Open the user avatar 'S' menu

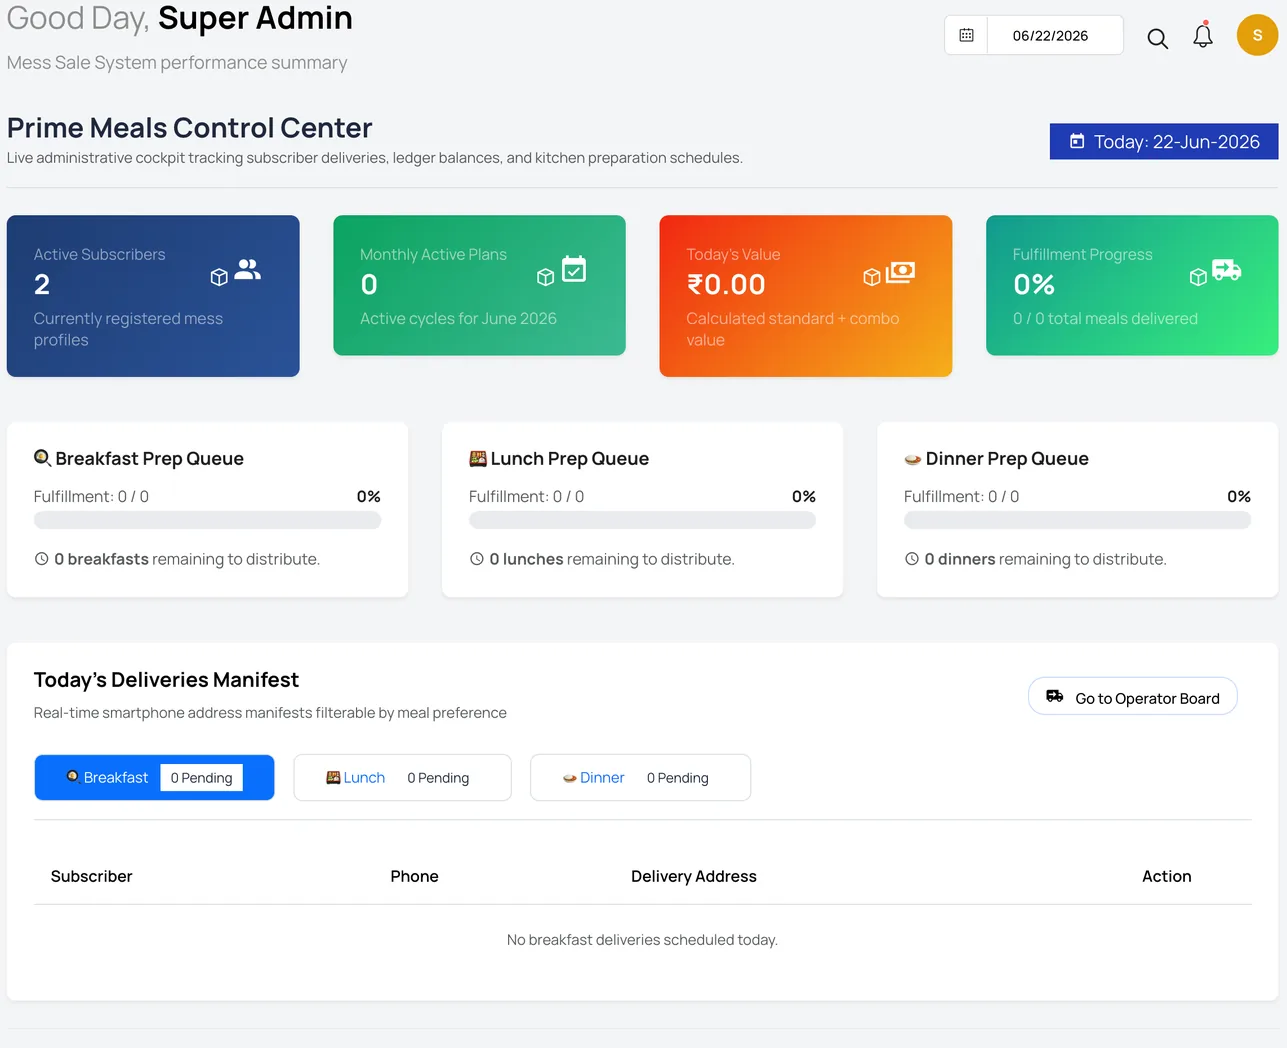[x=1257, y=35]
